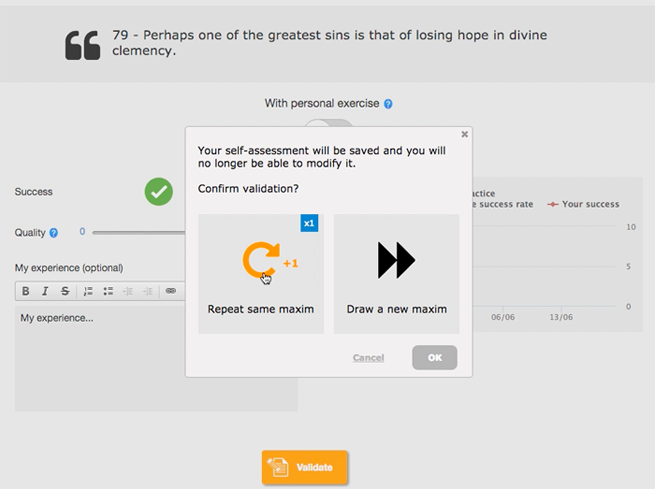655x489 pixels.
Task: Choose the Draw a new maxim option
Action: click(x=396, y=274)
